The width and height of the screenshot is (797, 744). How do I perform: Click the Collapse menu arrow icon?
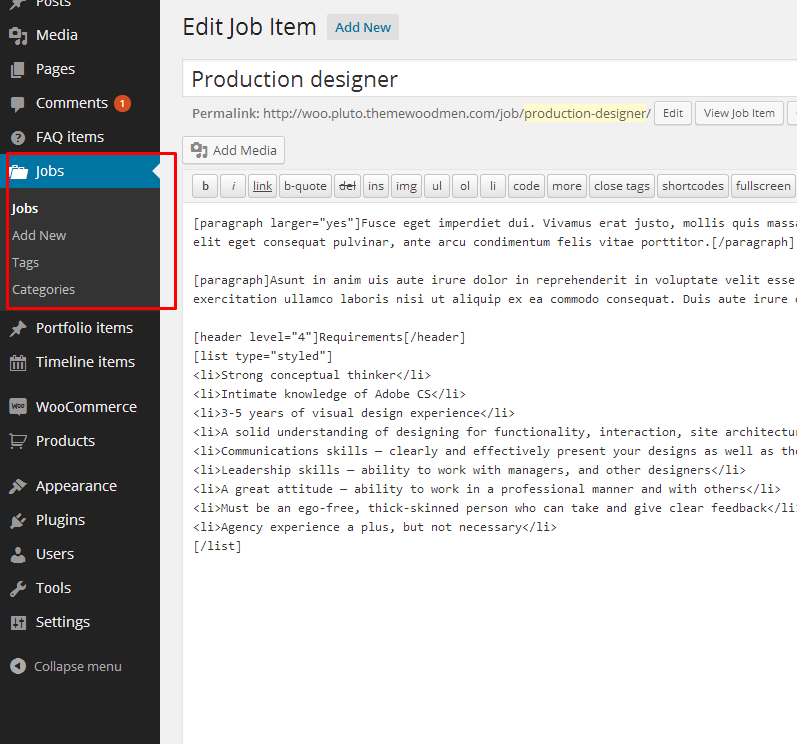tap(18, 666)
